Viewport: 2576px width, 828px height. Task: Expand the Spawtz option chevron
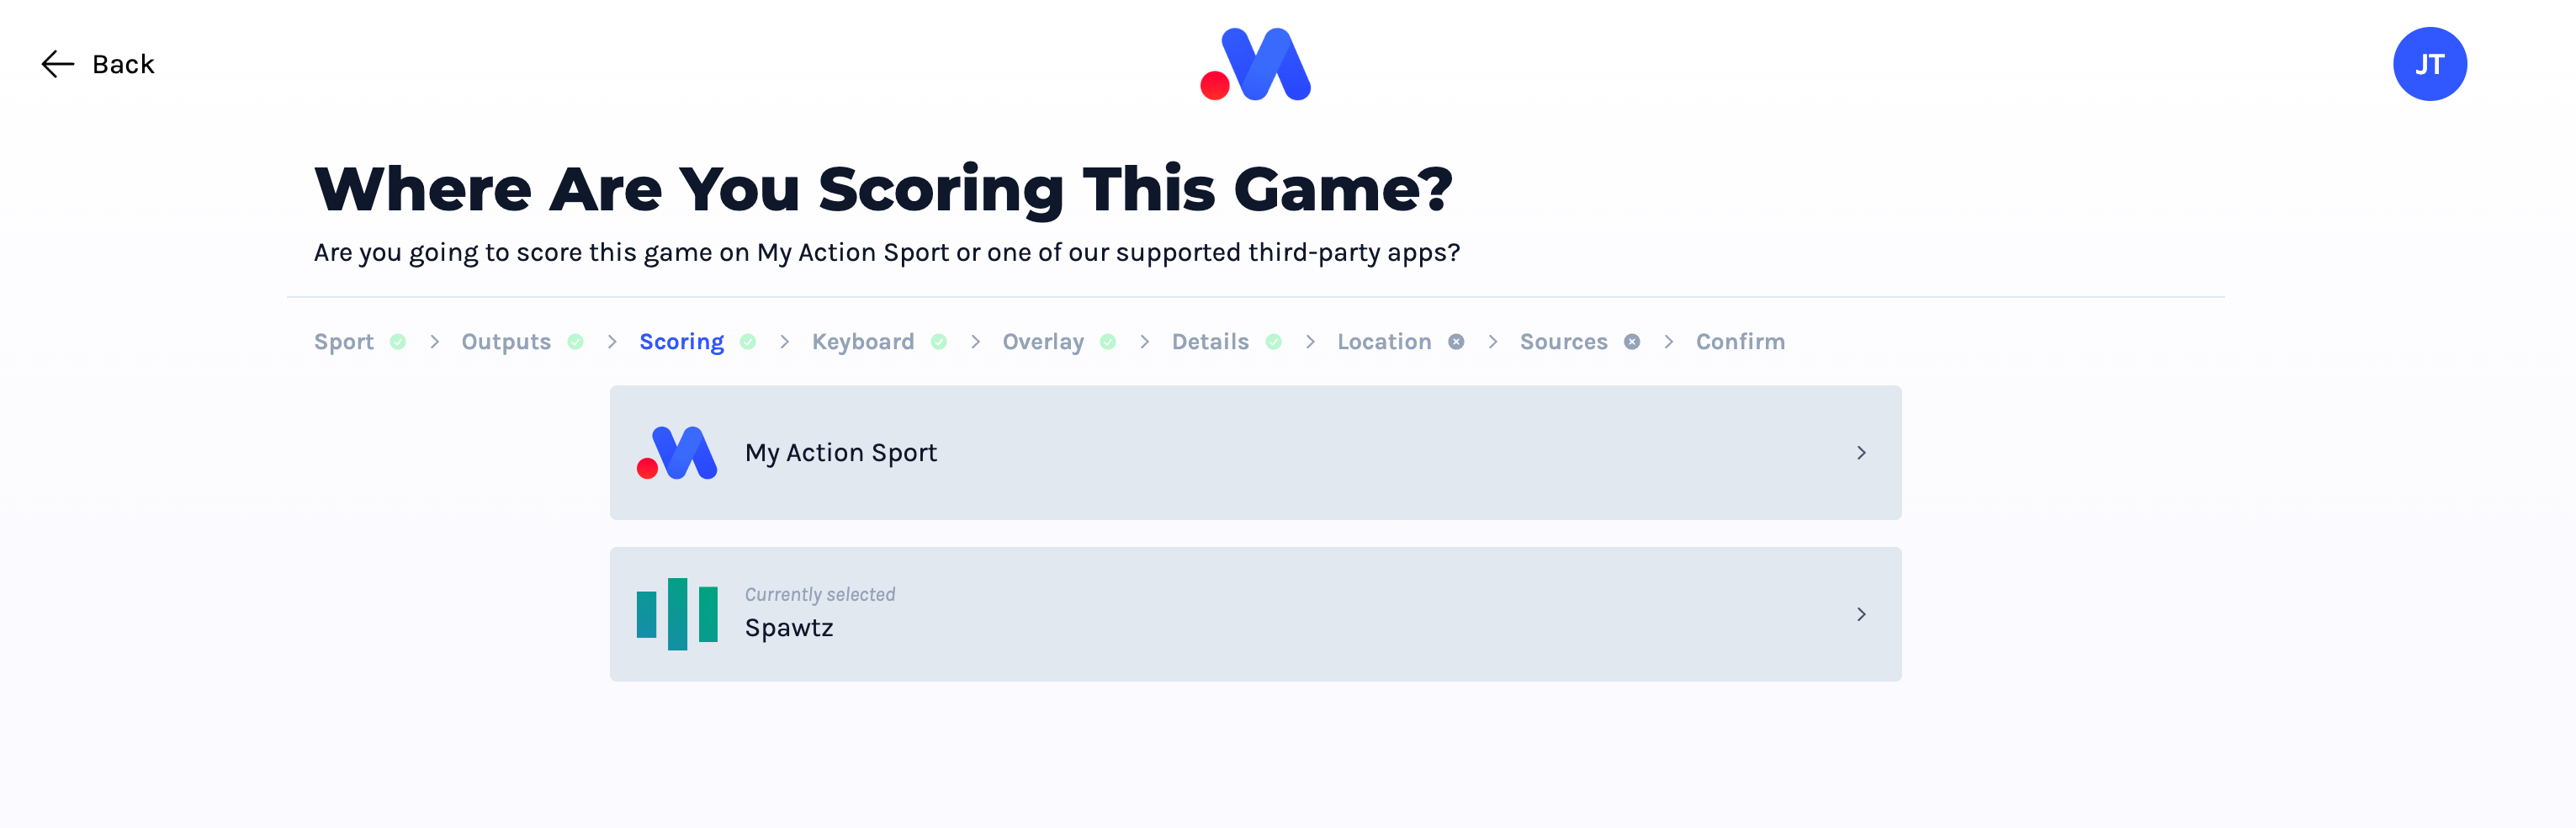1861,614
